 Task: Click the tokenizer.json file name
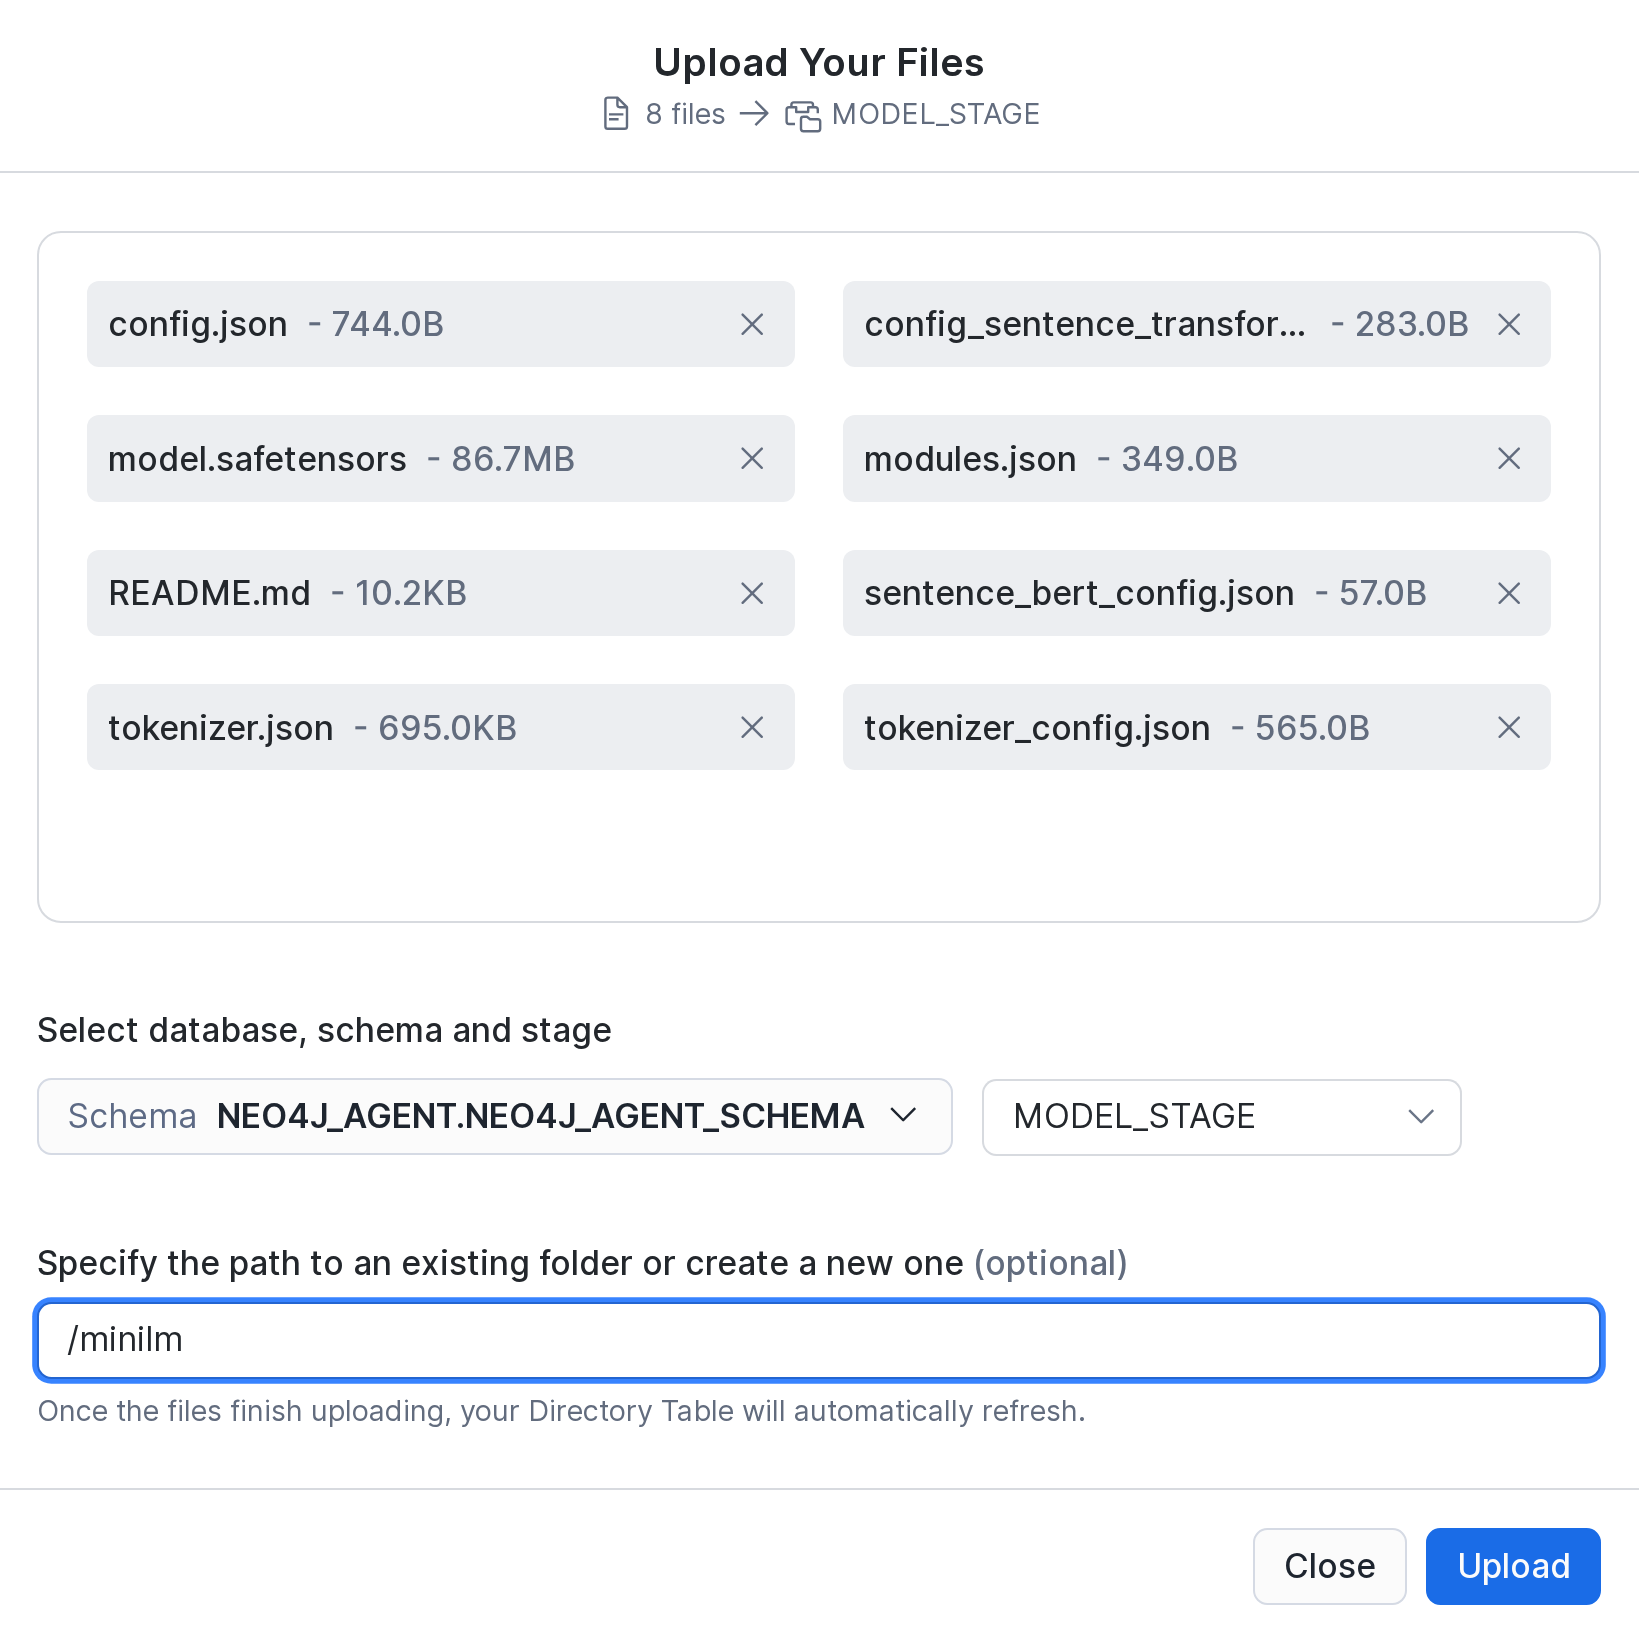tap(221, 728)
